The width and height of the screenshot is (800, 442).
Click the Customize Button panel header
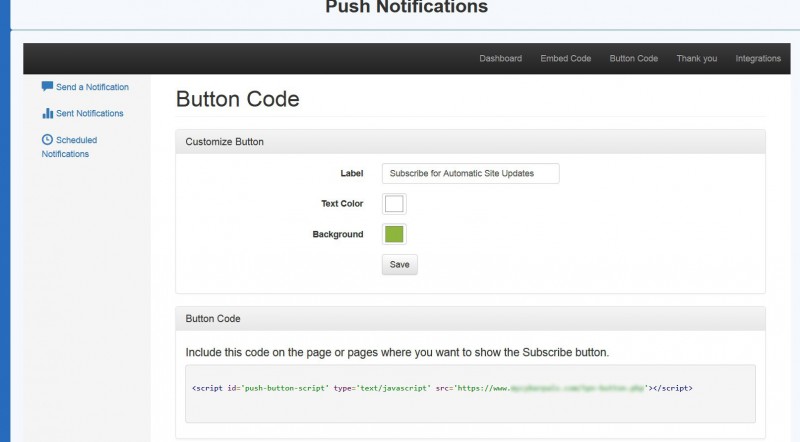pyautogui.click(x=470, y=142)
